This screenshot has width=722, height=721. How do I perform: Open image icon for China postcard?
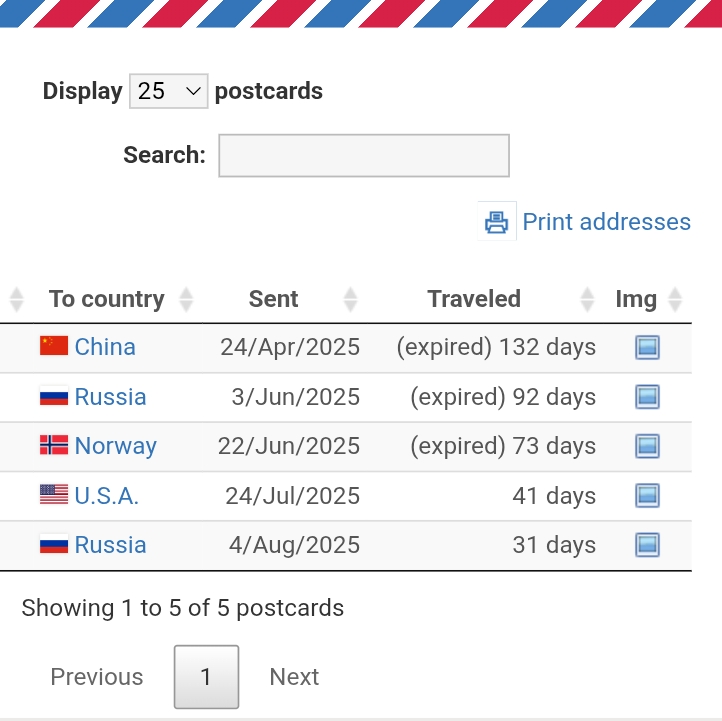point(647,348)
